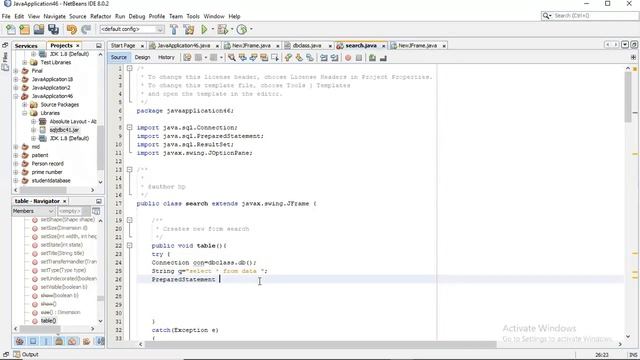This screenshot has height=360, width=640.
Task: Close the Start Page tab
Action: pos(142,46)
